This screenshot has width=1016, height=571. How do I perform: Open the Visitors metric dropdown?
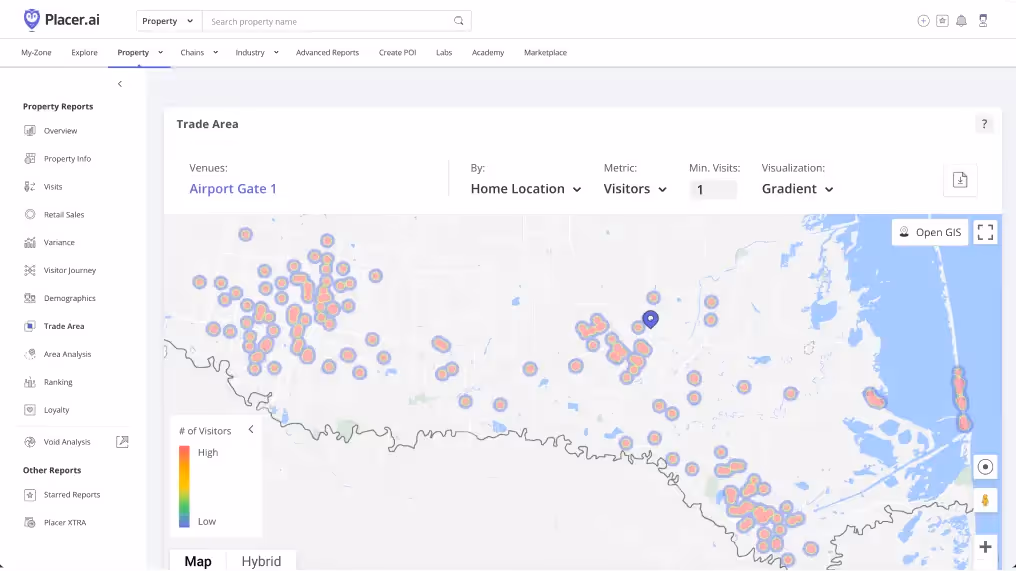(635, 189)
